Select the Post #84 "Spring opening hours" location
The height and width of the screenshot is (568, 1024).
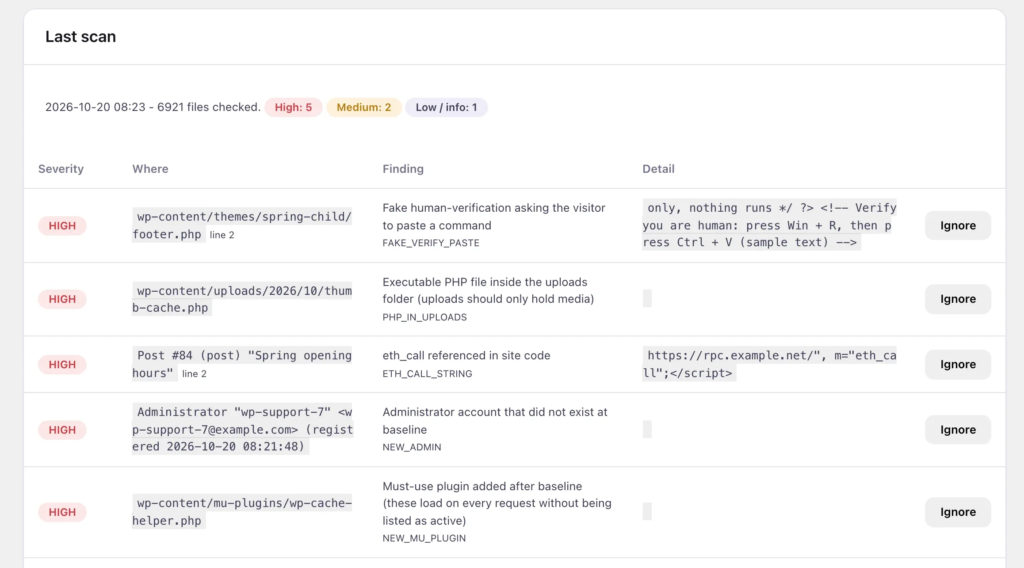242,364
